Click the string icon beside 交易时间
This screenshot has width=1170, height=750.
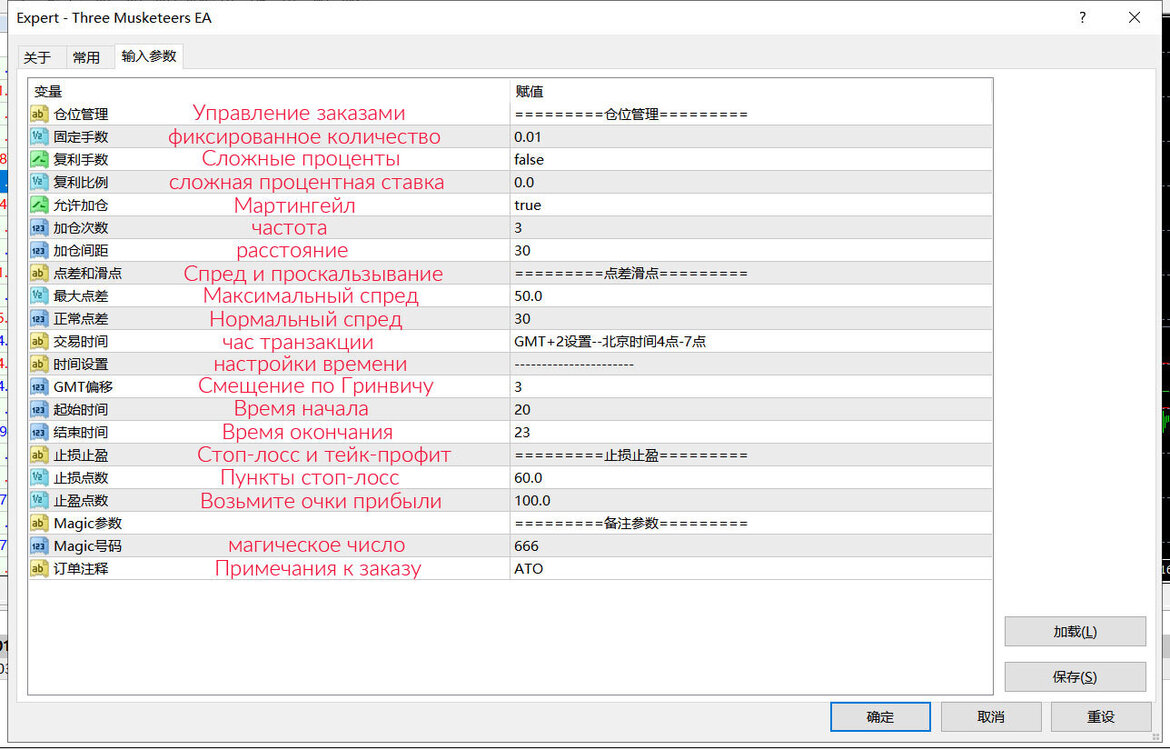(x=39, y=342)
